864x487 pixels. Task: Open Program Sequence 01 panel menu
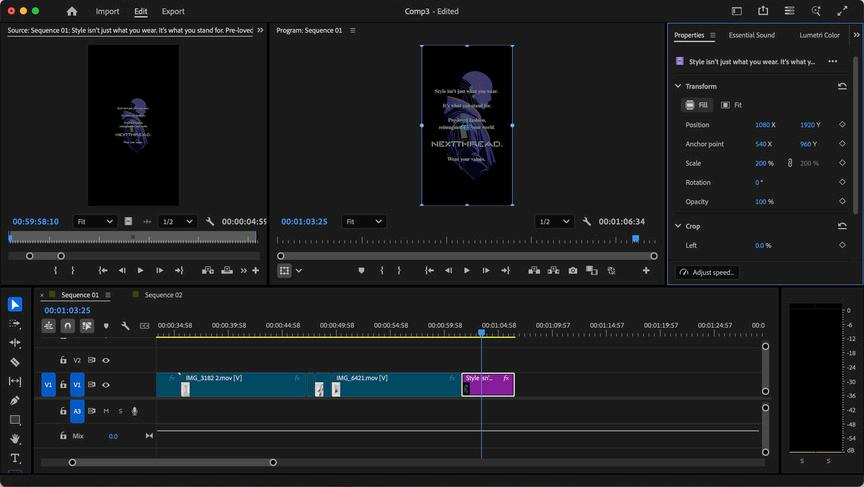(x=353, y=30)
